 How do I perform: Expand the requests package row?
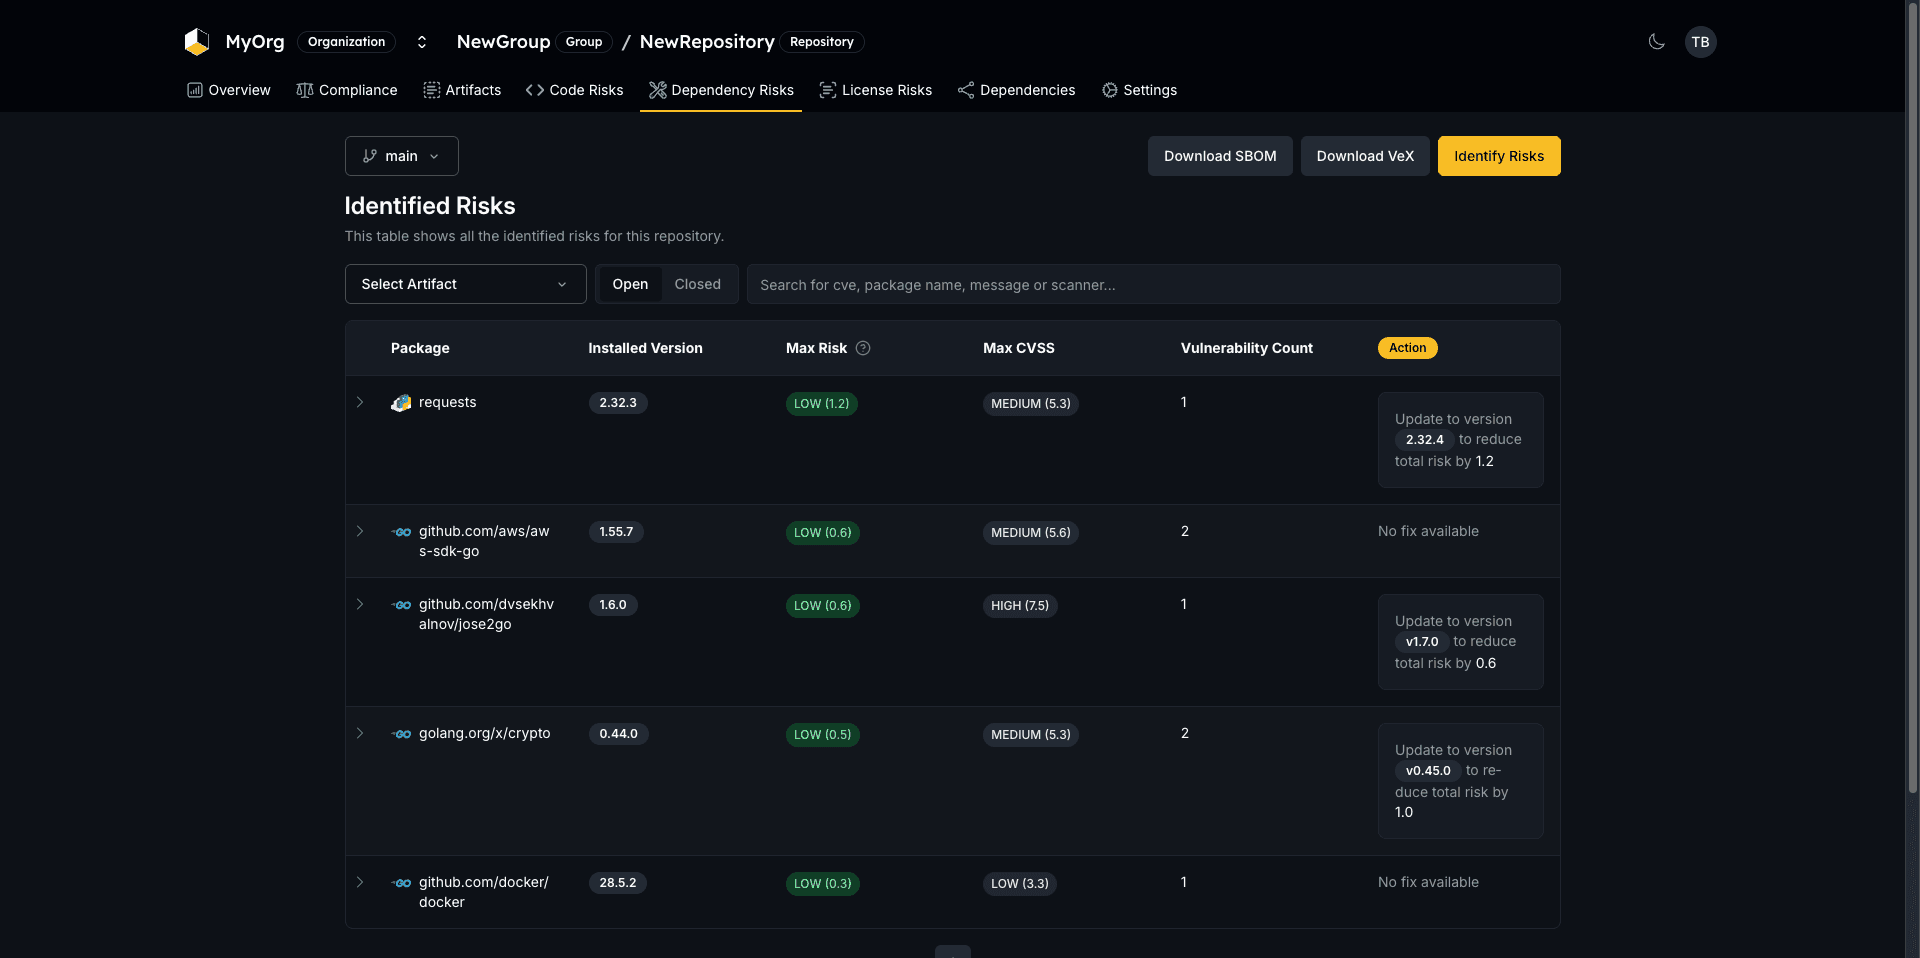[360, 403]
